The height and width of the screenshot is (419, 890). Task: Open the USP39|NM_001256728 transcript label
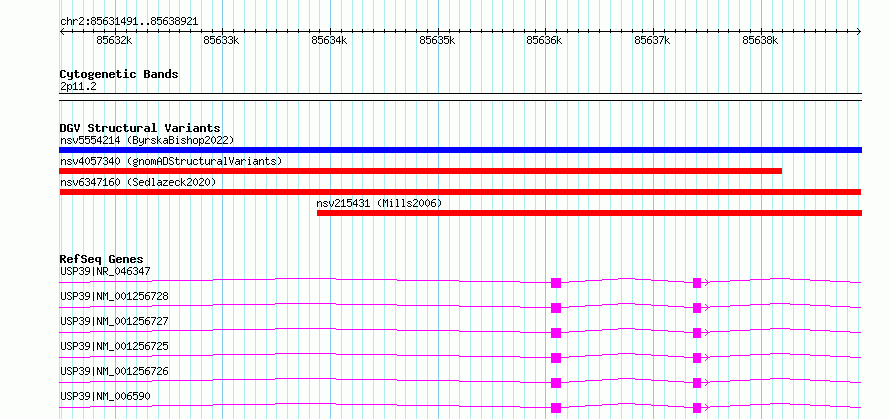[114, 296]
